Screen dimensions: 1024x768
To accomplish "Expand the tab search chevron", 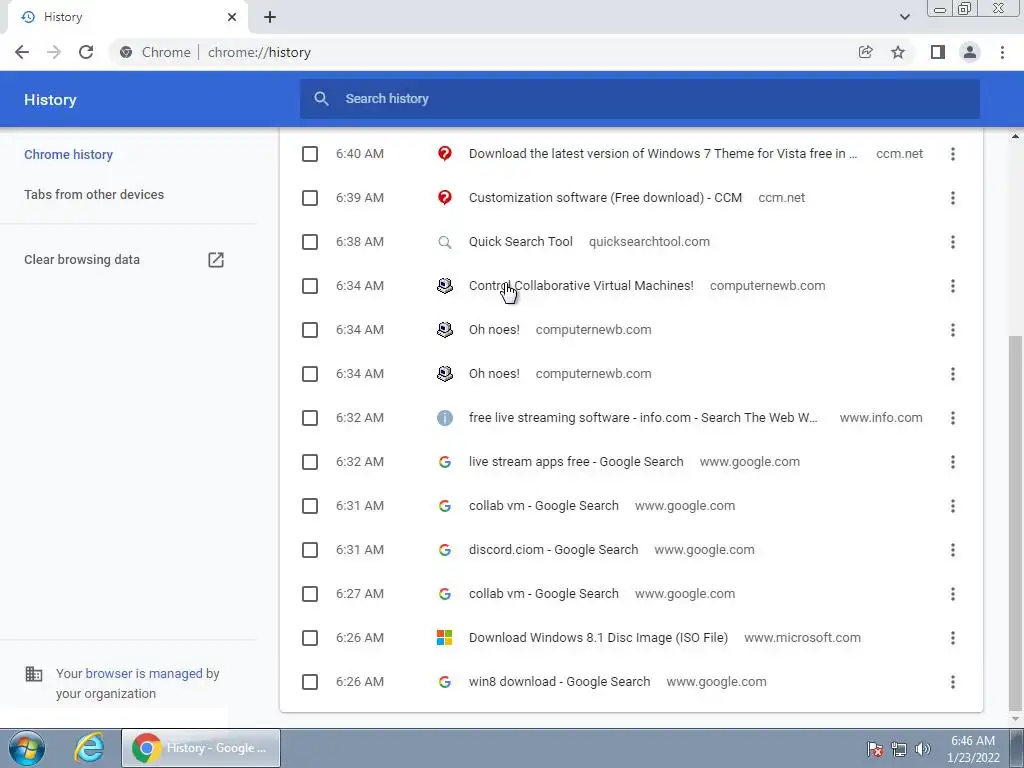I will (x=904, y=17).
